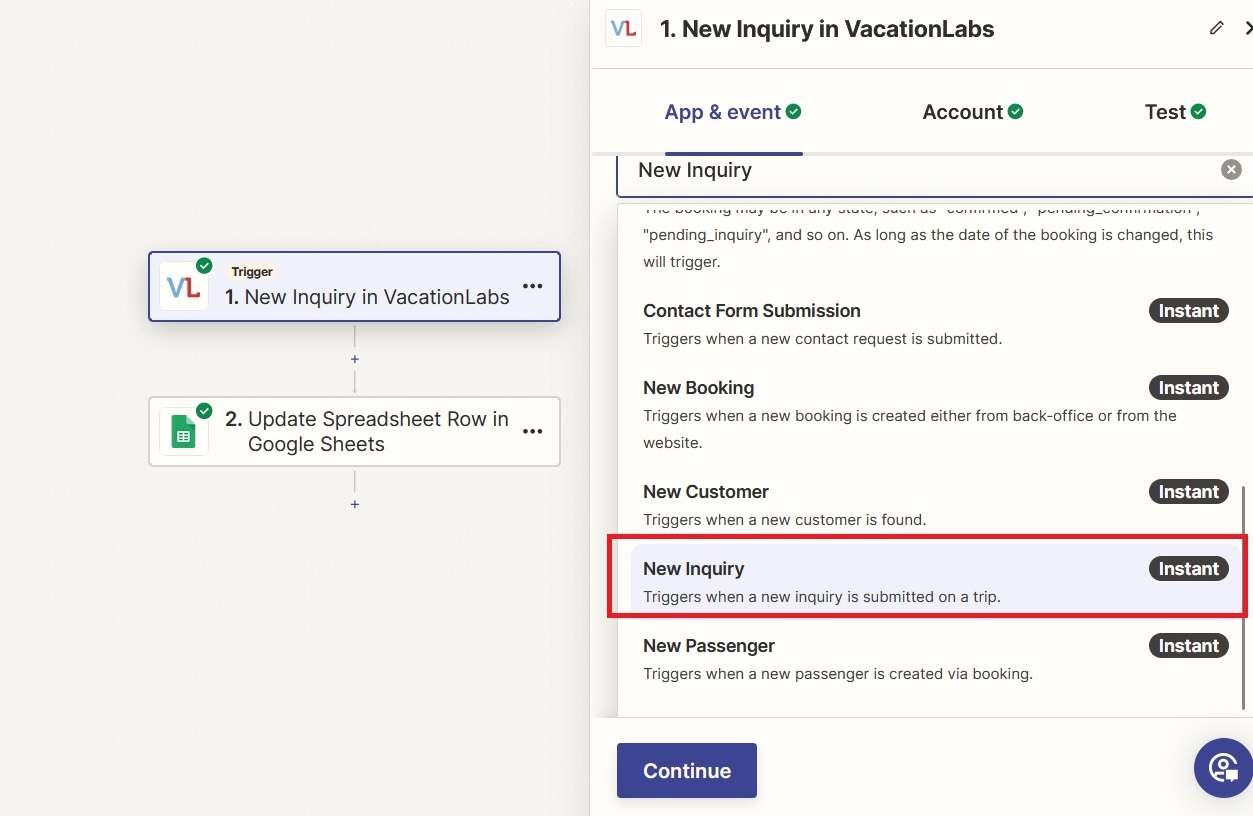Clear the New Inquiry event search field
The image size is (1253, 816).
tap(1231, 170)
